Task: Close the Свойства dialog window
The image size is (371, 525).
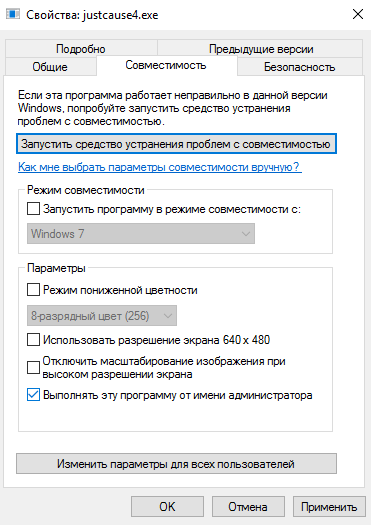Action: (358, 14)
